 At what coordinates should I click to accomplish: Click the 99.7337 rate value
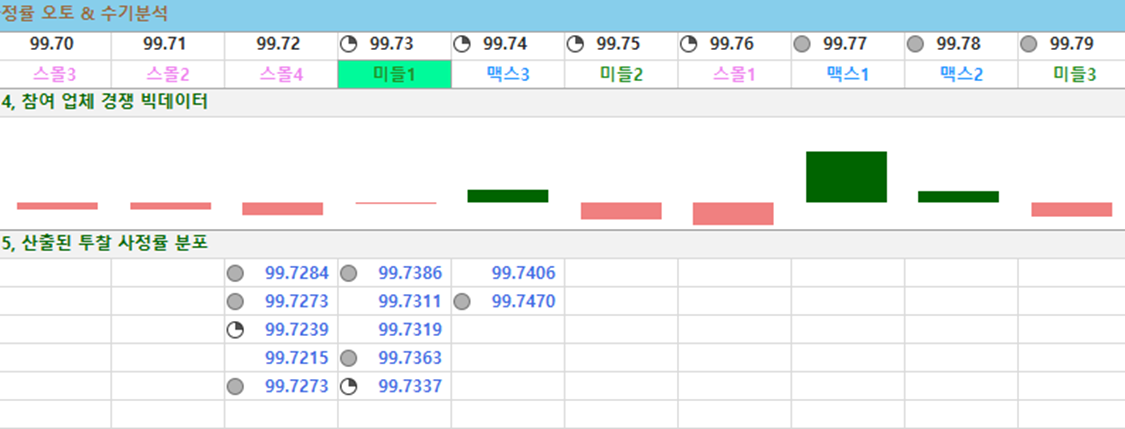(410, 387)
